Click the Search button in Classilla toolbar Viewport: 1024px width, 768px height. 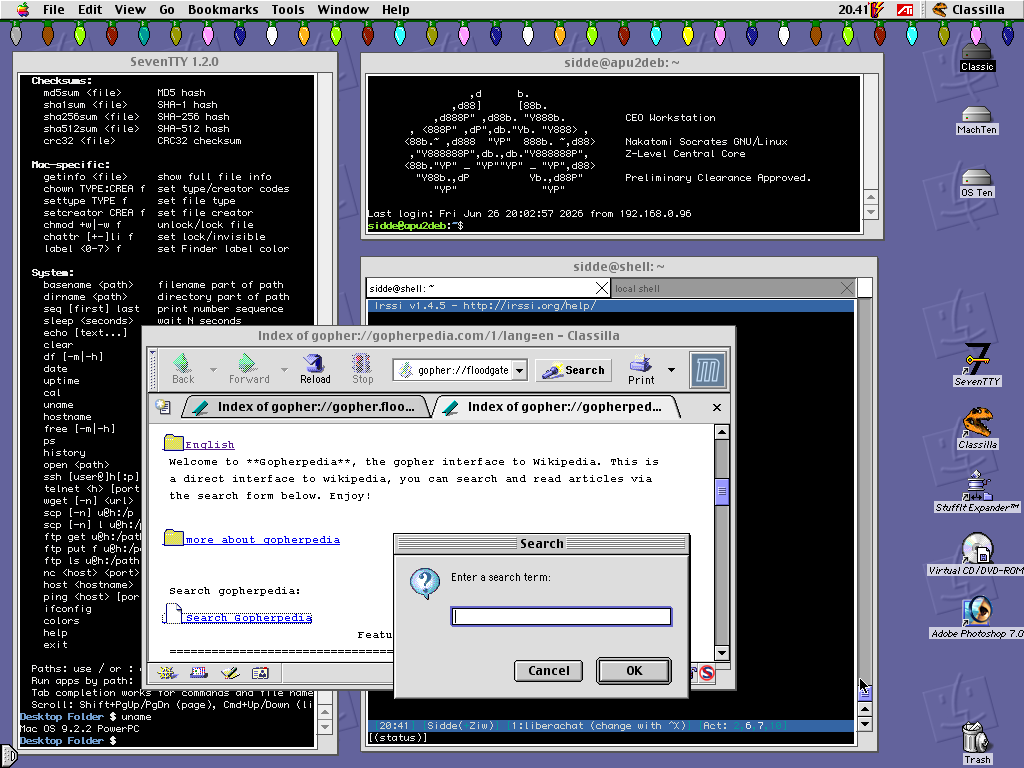[x=574, y=370]
